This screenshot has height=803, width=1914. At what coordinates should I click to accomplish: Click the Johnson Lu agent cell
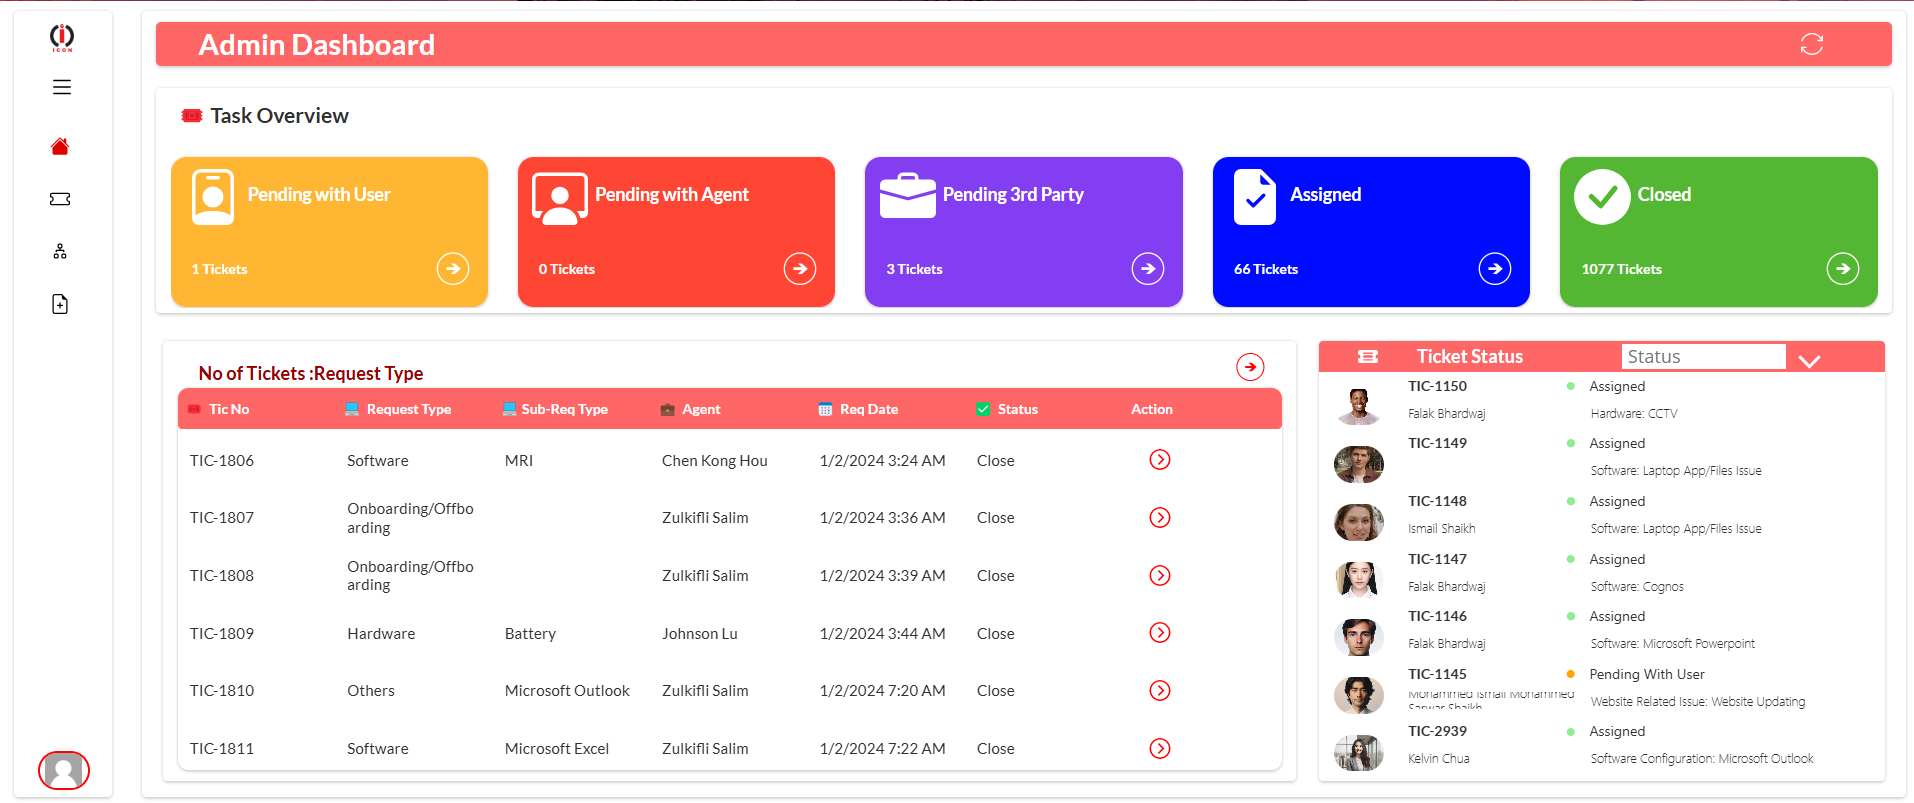point(700,634)
